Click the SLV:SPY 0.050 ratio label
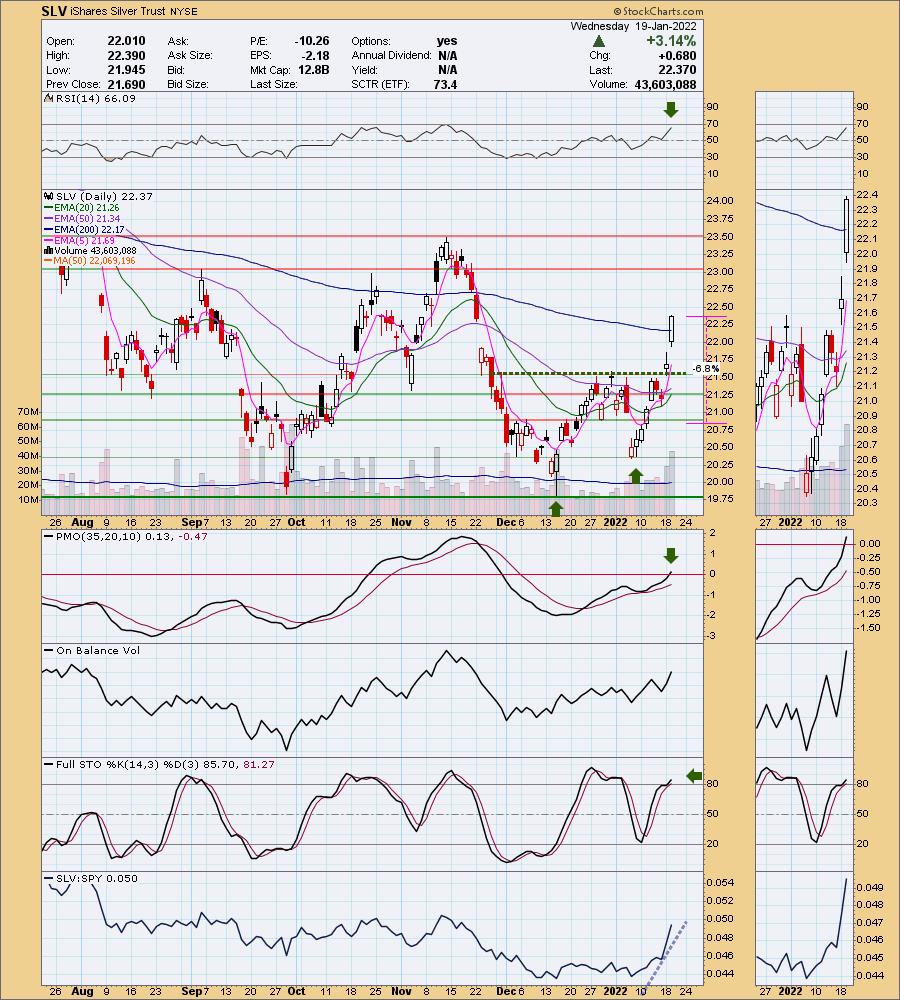900x1000 pixels. click(96, 879)
